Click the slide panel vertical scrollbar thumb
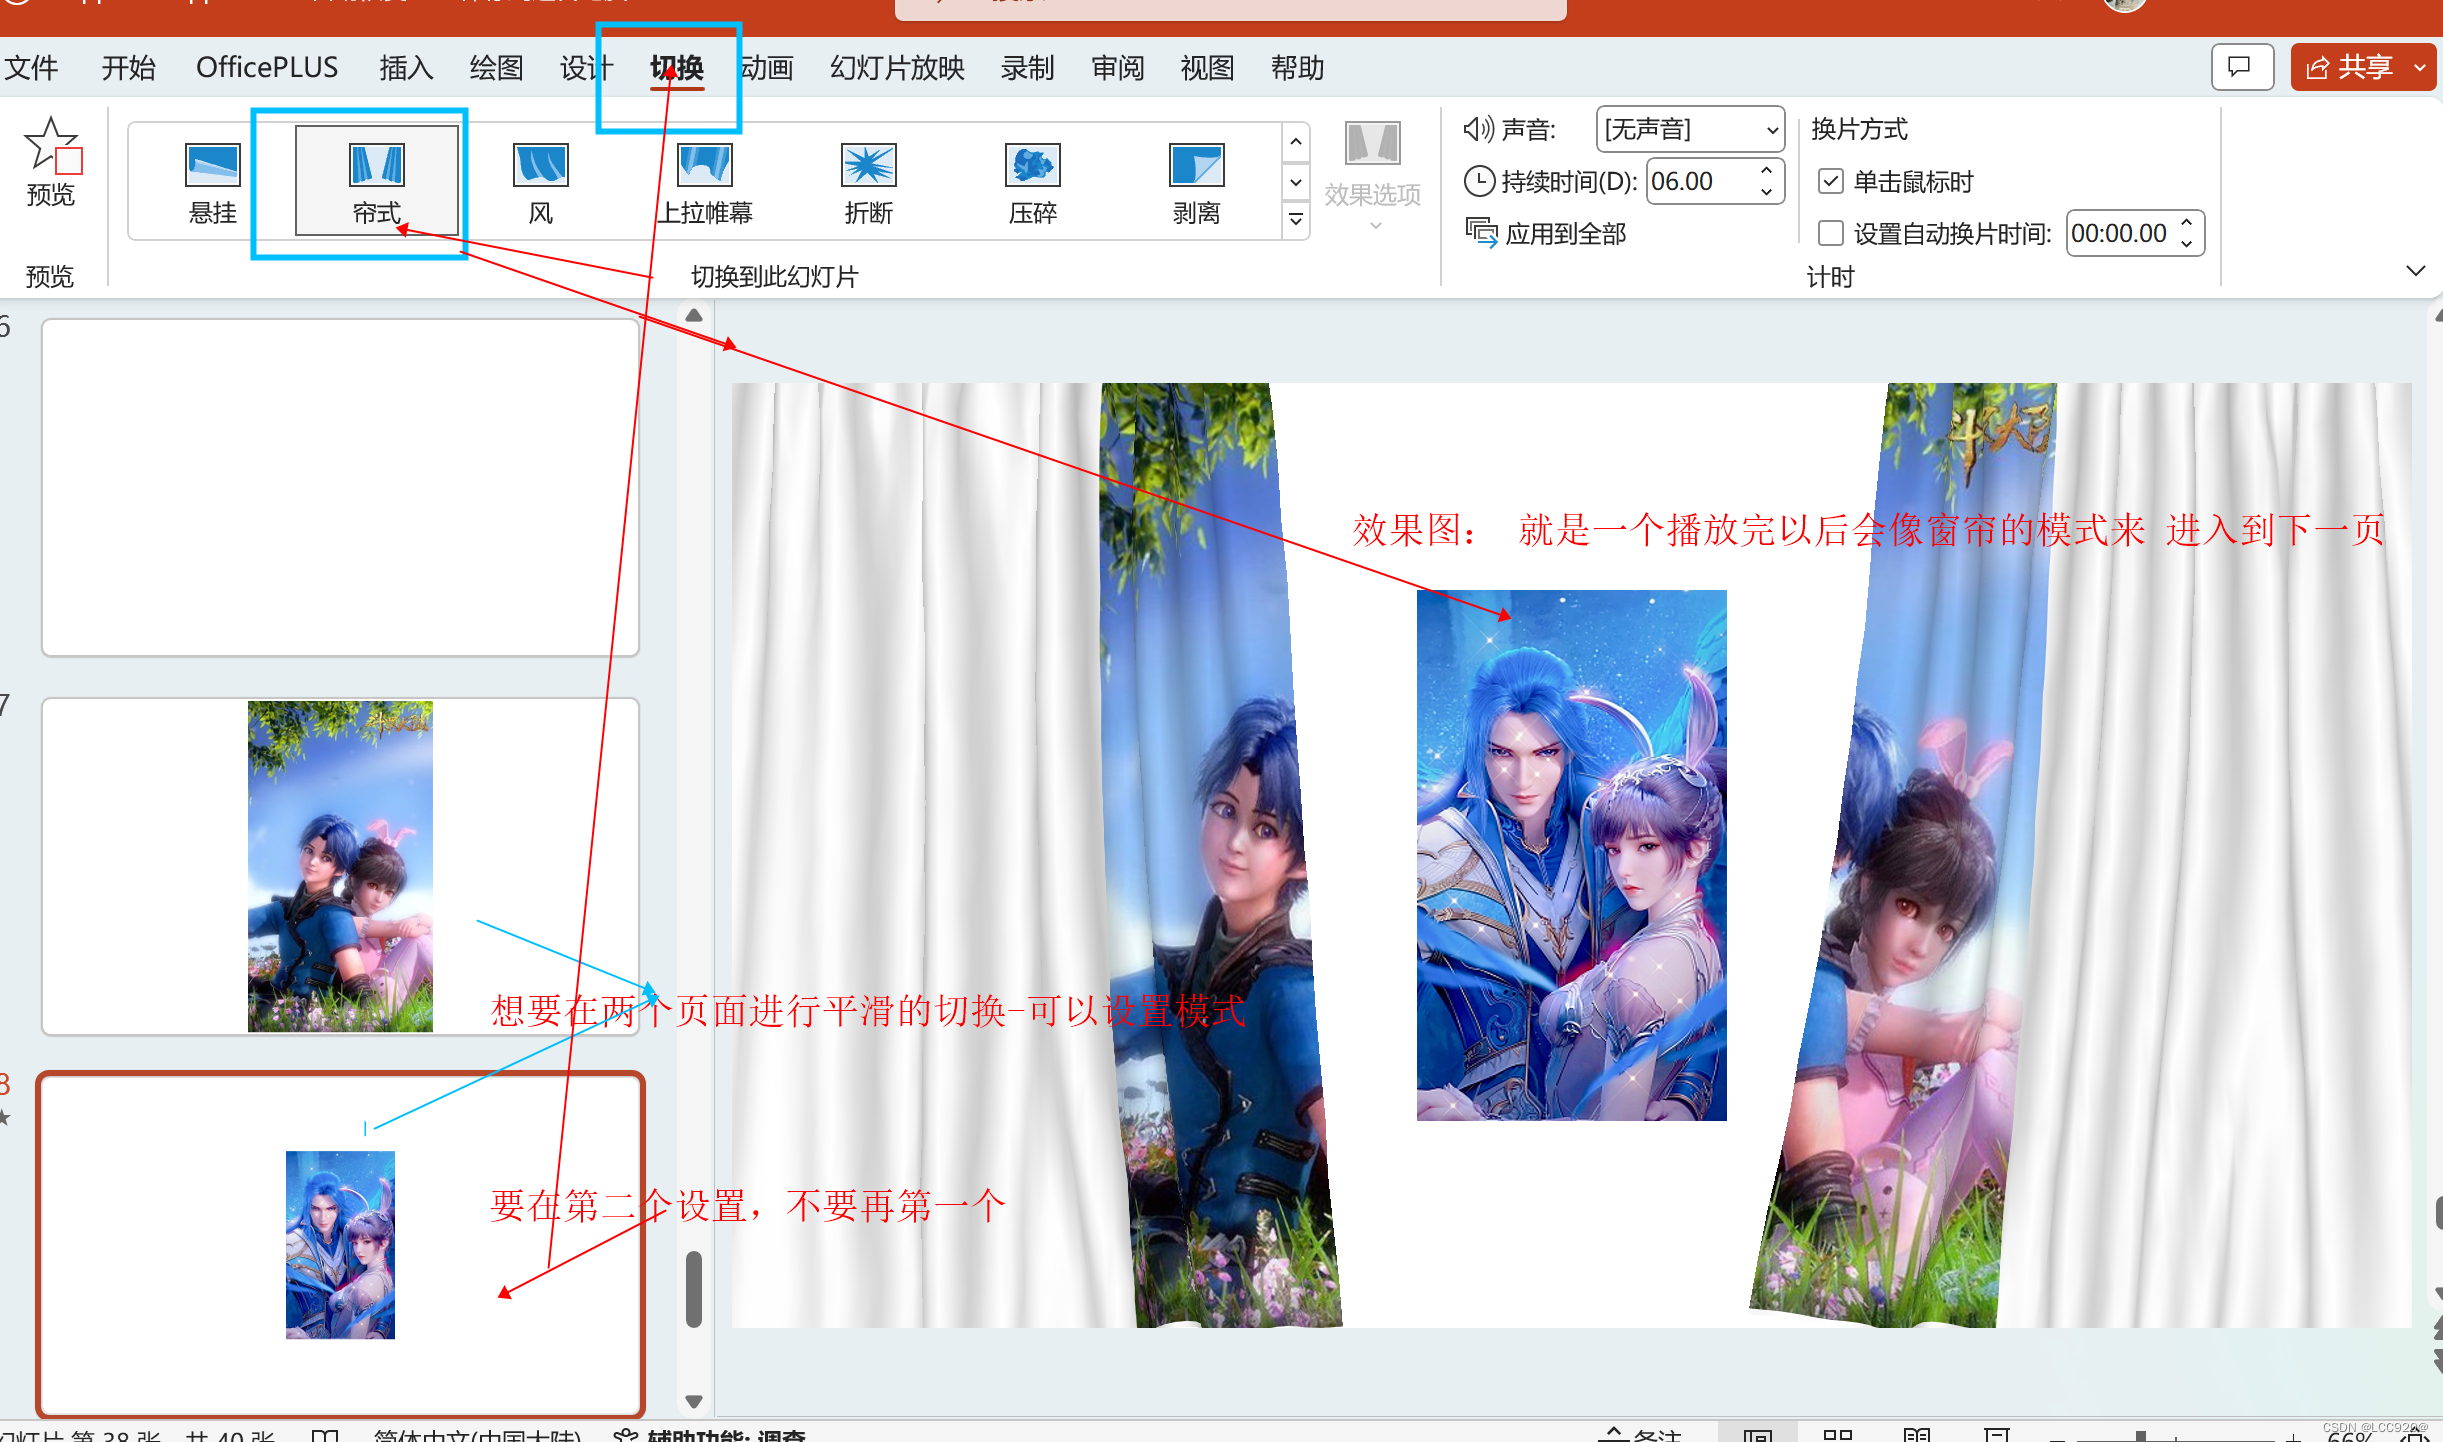 click(694, 1288)
